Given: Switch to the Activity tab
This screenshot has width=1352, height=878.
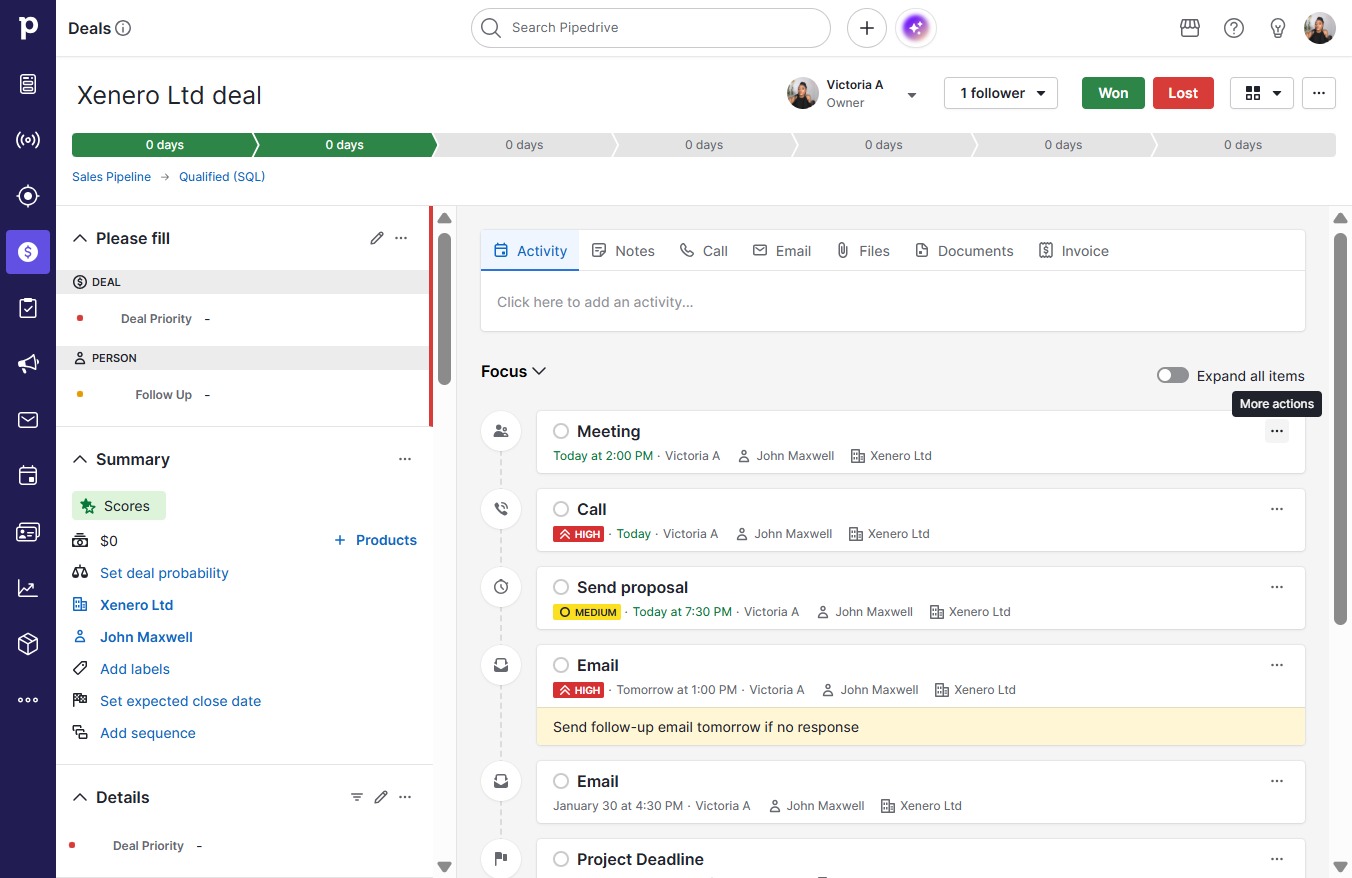Looking at the screenshot, I should click(x=530, y=251).
